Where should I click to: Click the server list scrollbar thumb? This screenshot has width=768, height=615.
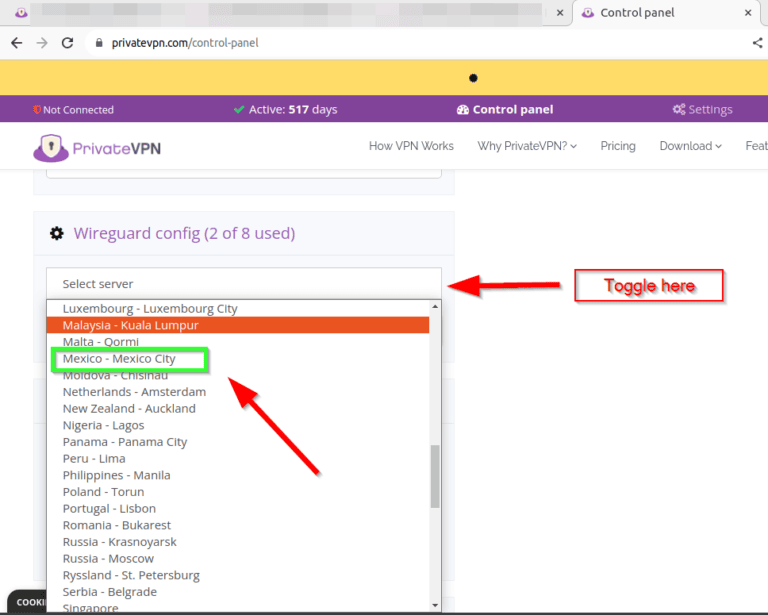click(434, 476)
